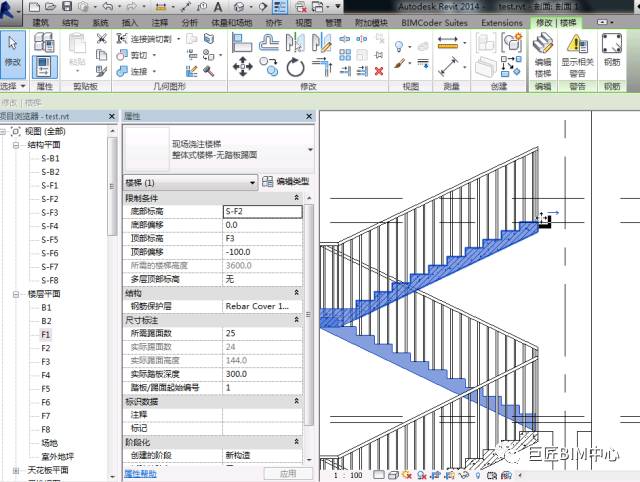This screenshot has width=640, height=482.
Task: Open the stair type selector dropdown
Action: tap(310, 150)
